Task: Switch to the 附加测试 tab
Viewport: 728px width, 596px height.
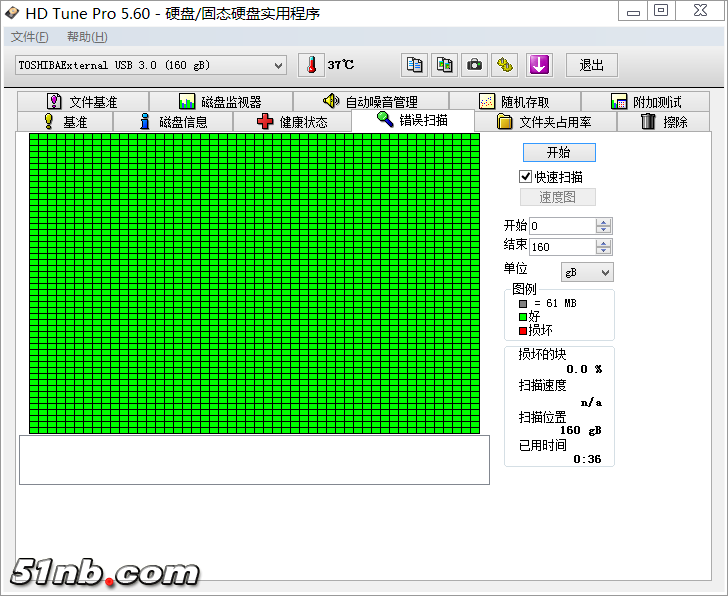Action: point(645,102)
